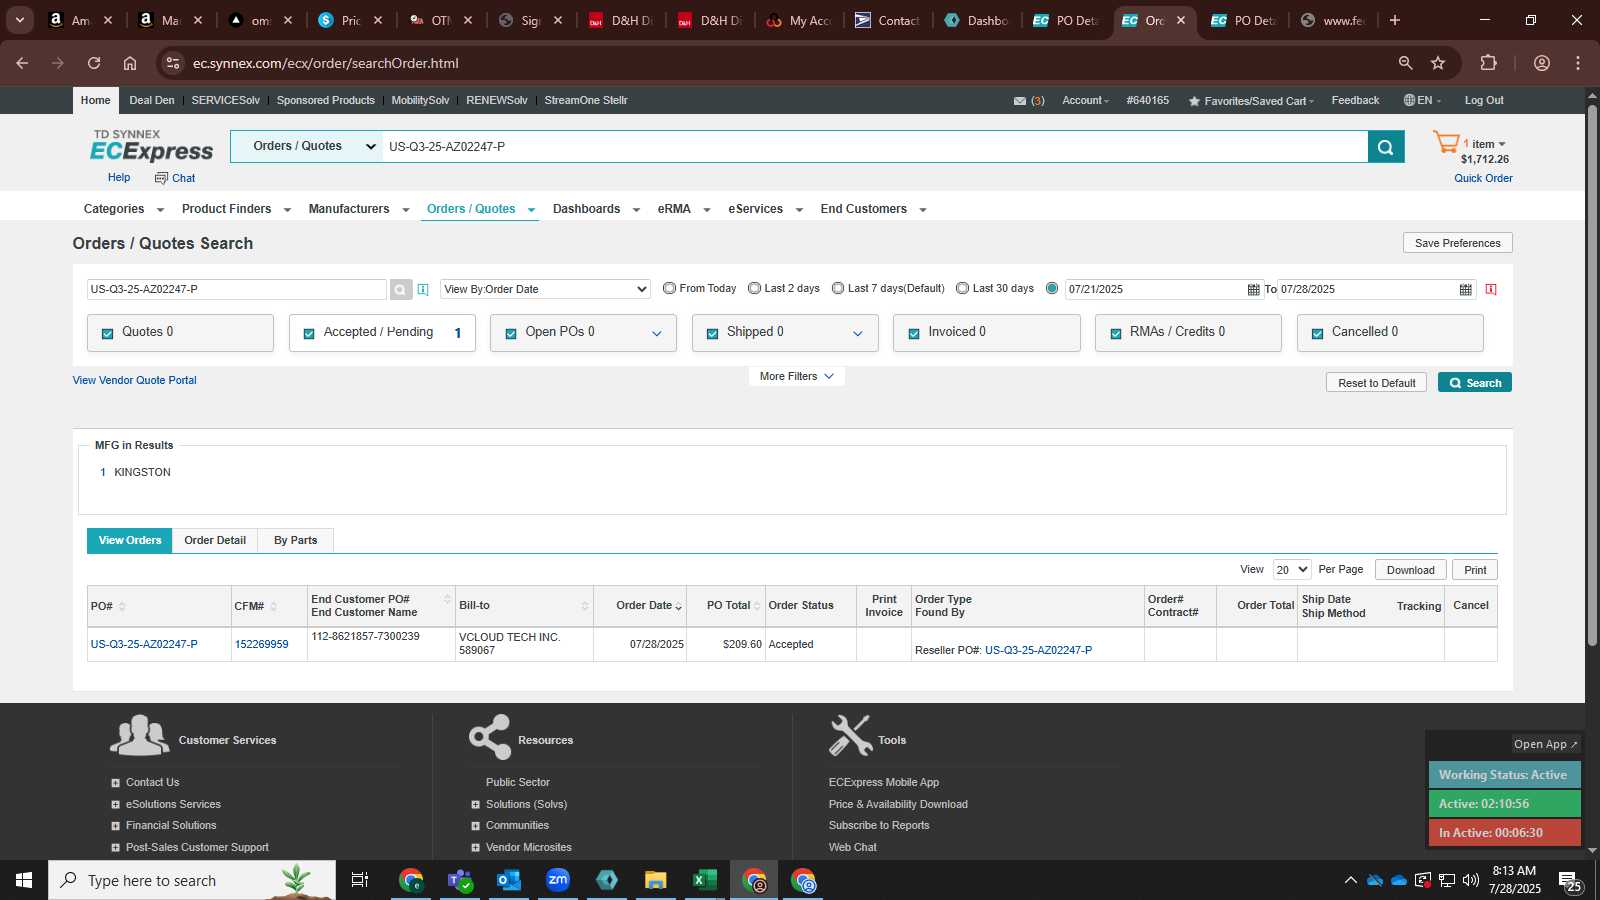
Task: Click the info icon next to PO search field
Action: coord(423,289)
